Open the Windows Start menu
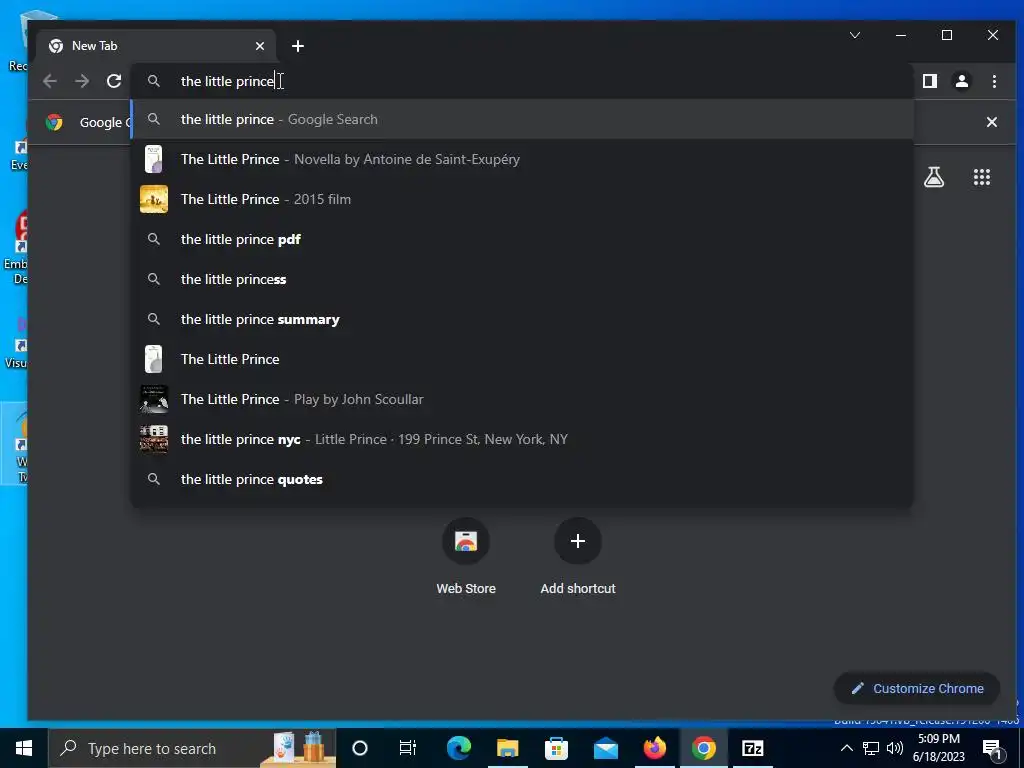The width and height of the screenshot is (1024, 768). 24,748
